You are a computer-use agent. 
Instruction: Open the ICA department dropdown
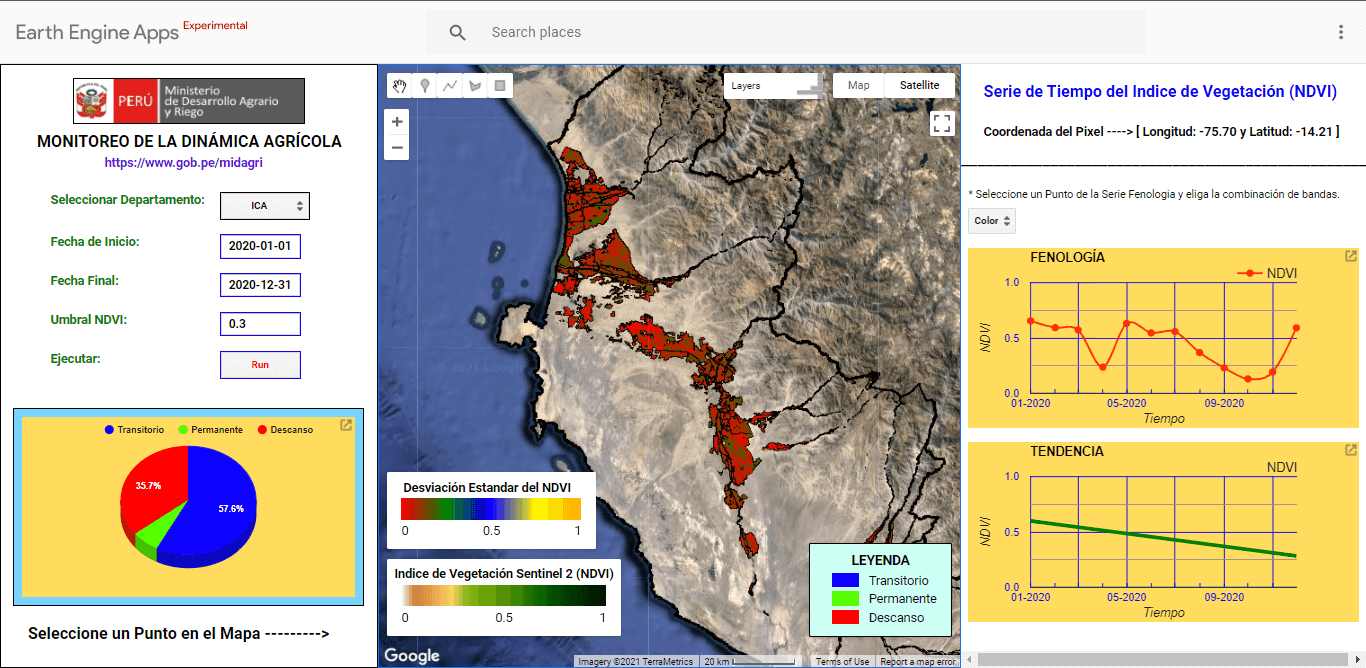click(265, 206)
